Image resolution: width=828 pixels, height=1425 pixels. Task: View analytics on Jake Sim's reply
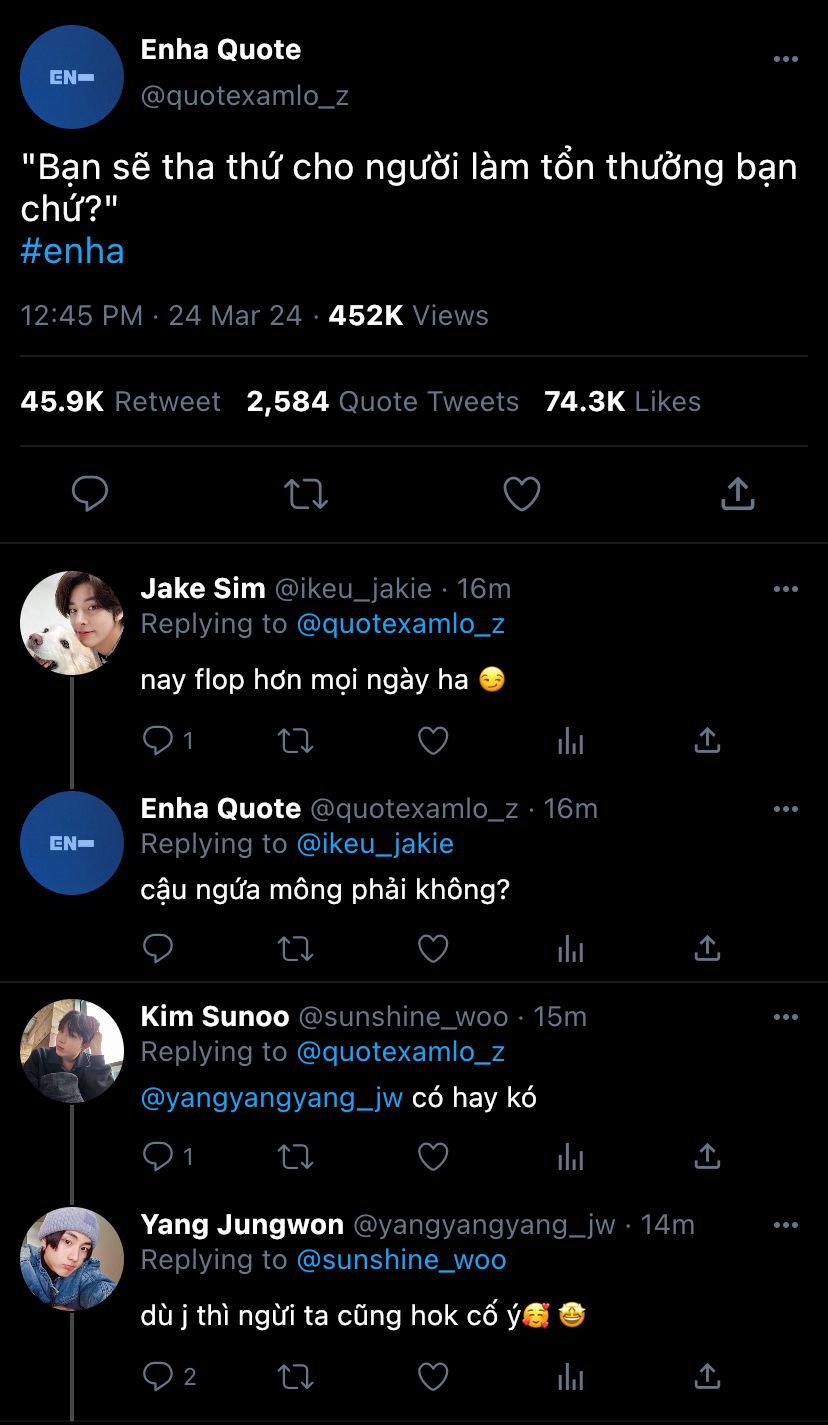[570, 740]
